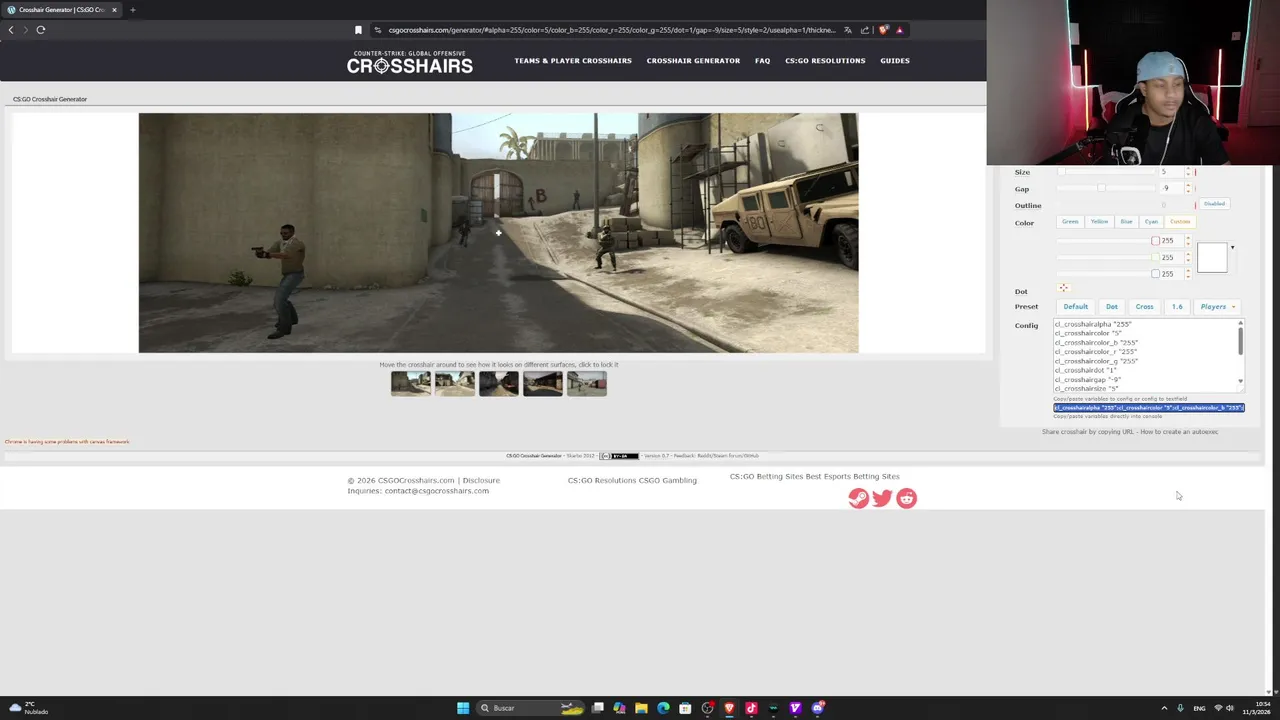Toggle the Outline Disabled button

point(1214,204)
